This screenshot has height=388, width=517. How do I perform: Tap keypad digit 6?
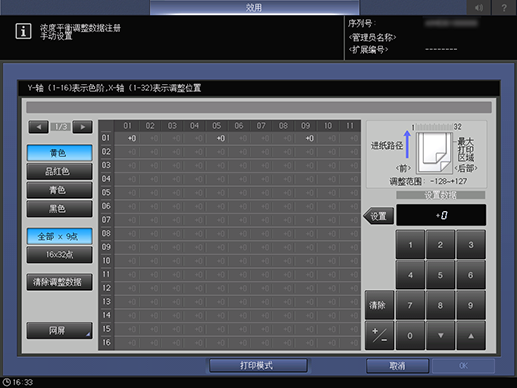click(x=471, y=275)
